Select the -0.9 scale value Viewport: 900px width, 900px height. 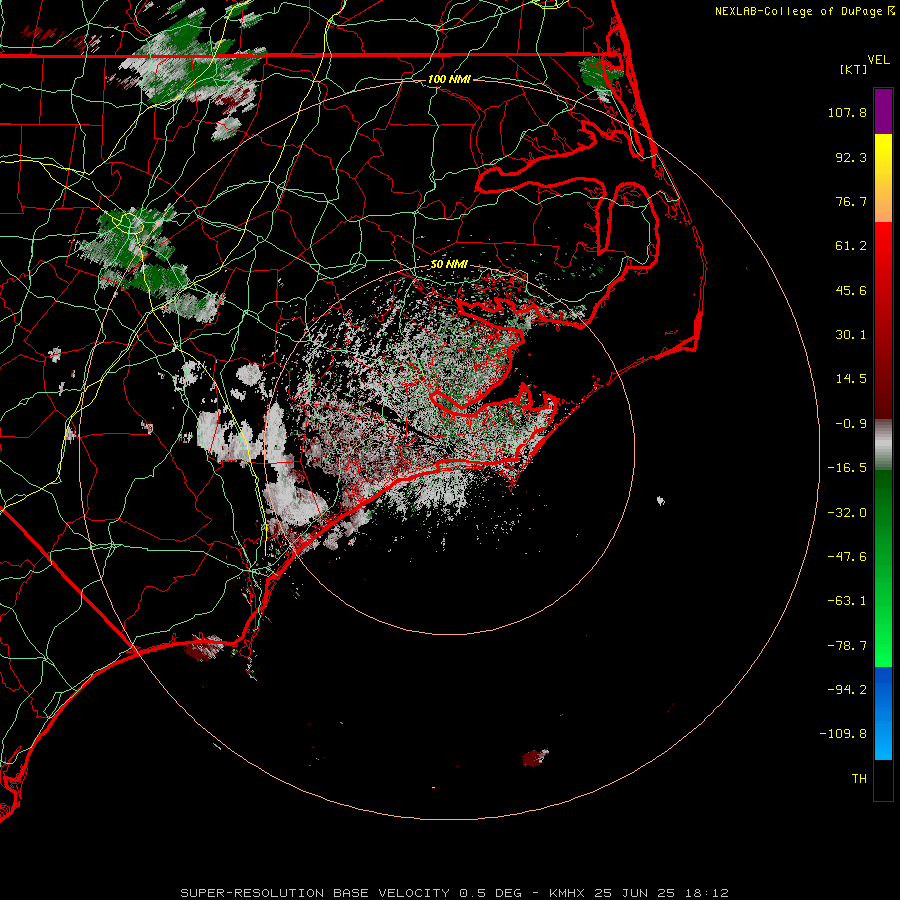click(851, 424)
